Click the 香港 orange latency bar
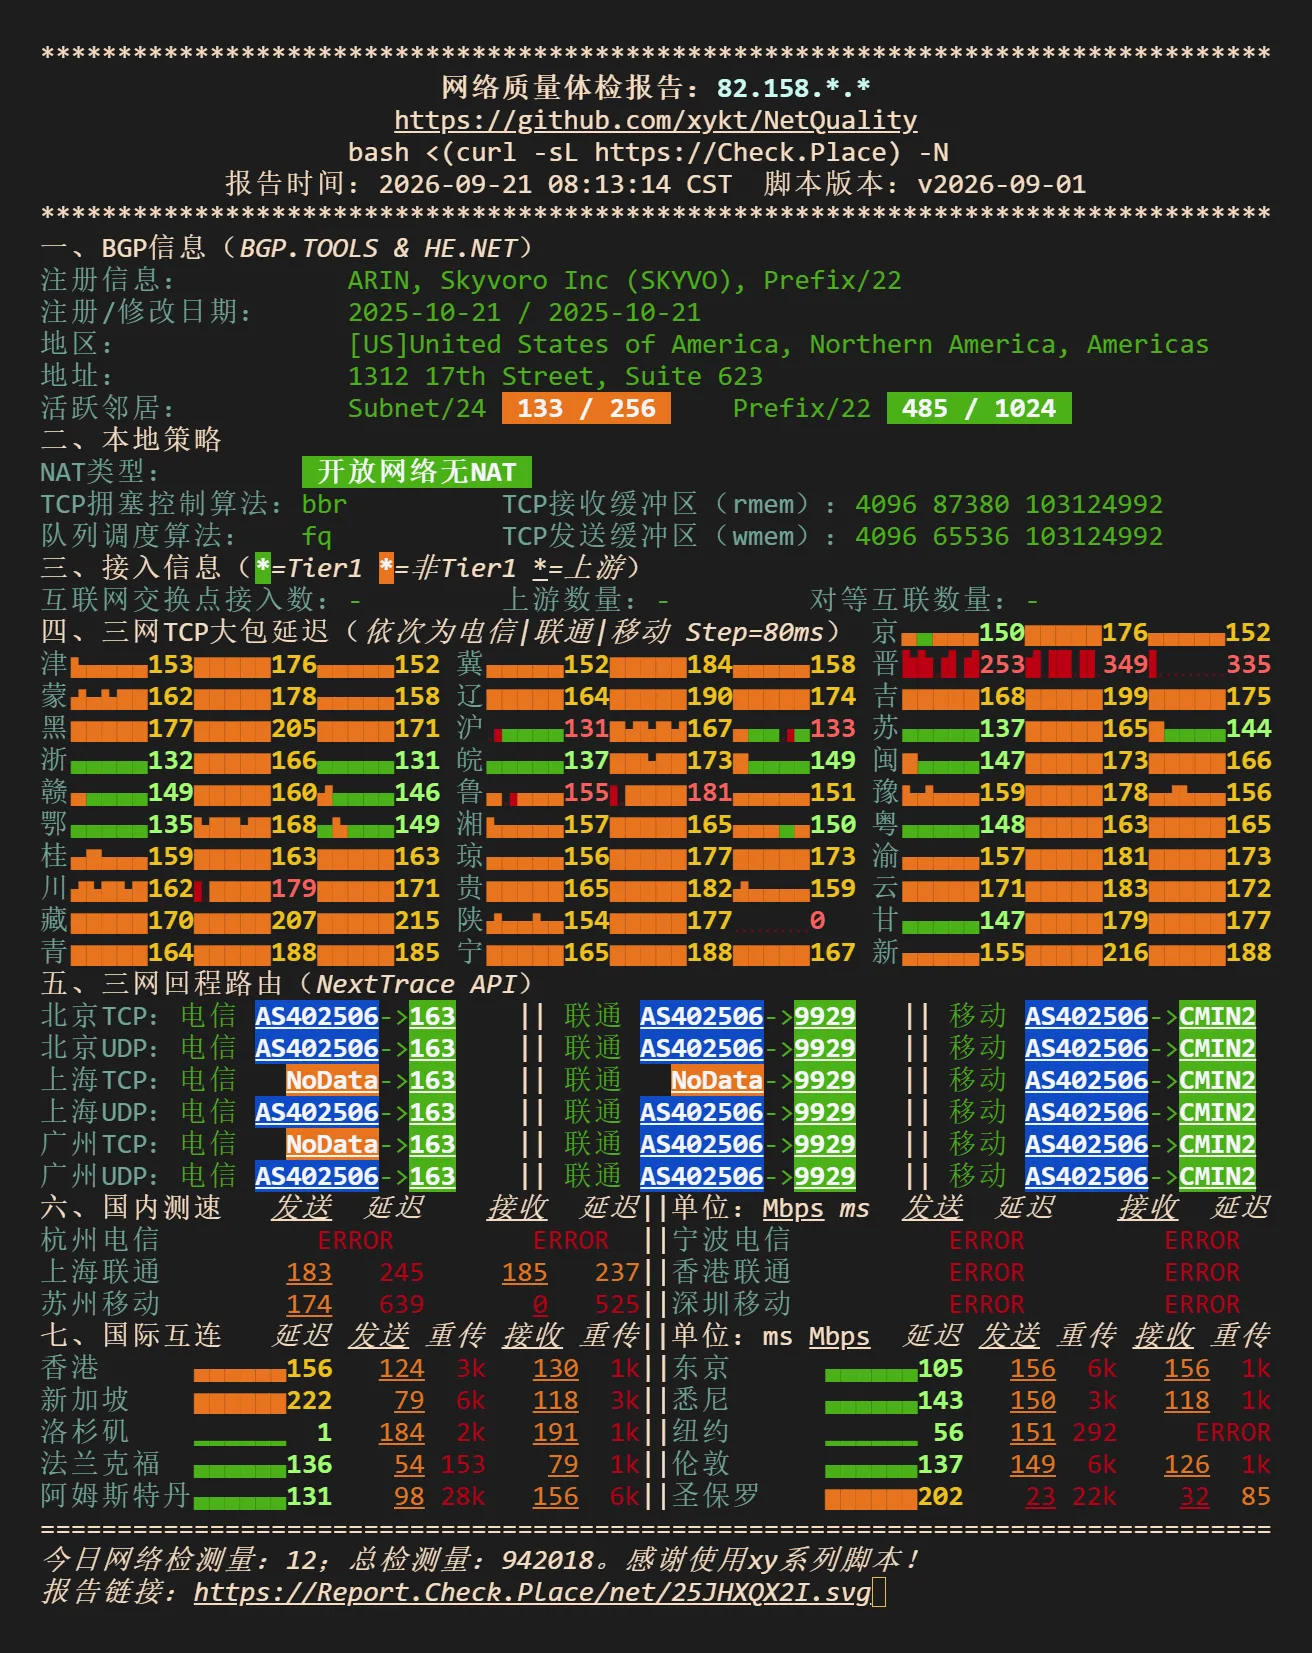The width and height of the screenshot is (1312, 1653). [240, 1370]
